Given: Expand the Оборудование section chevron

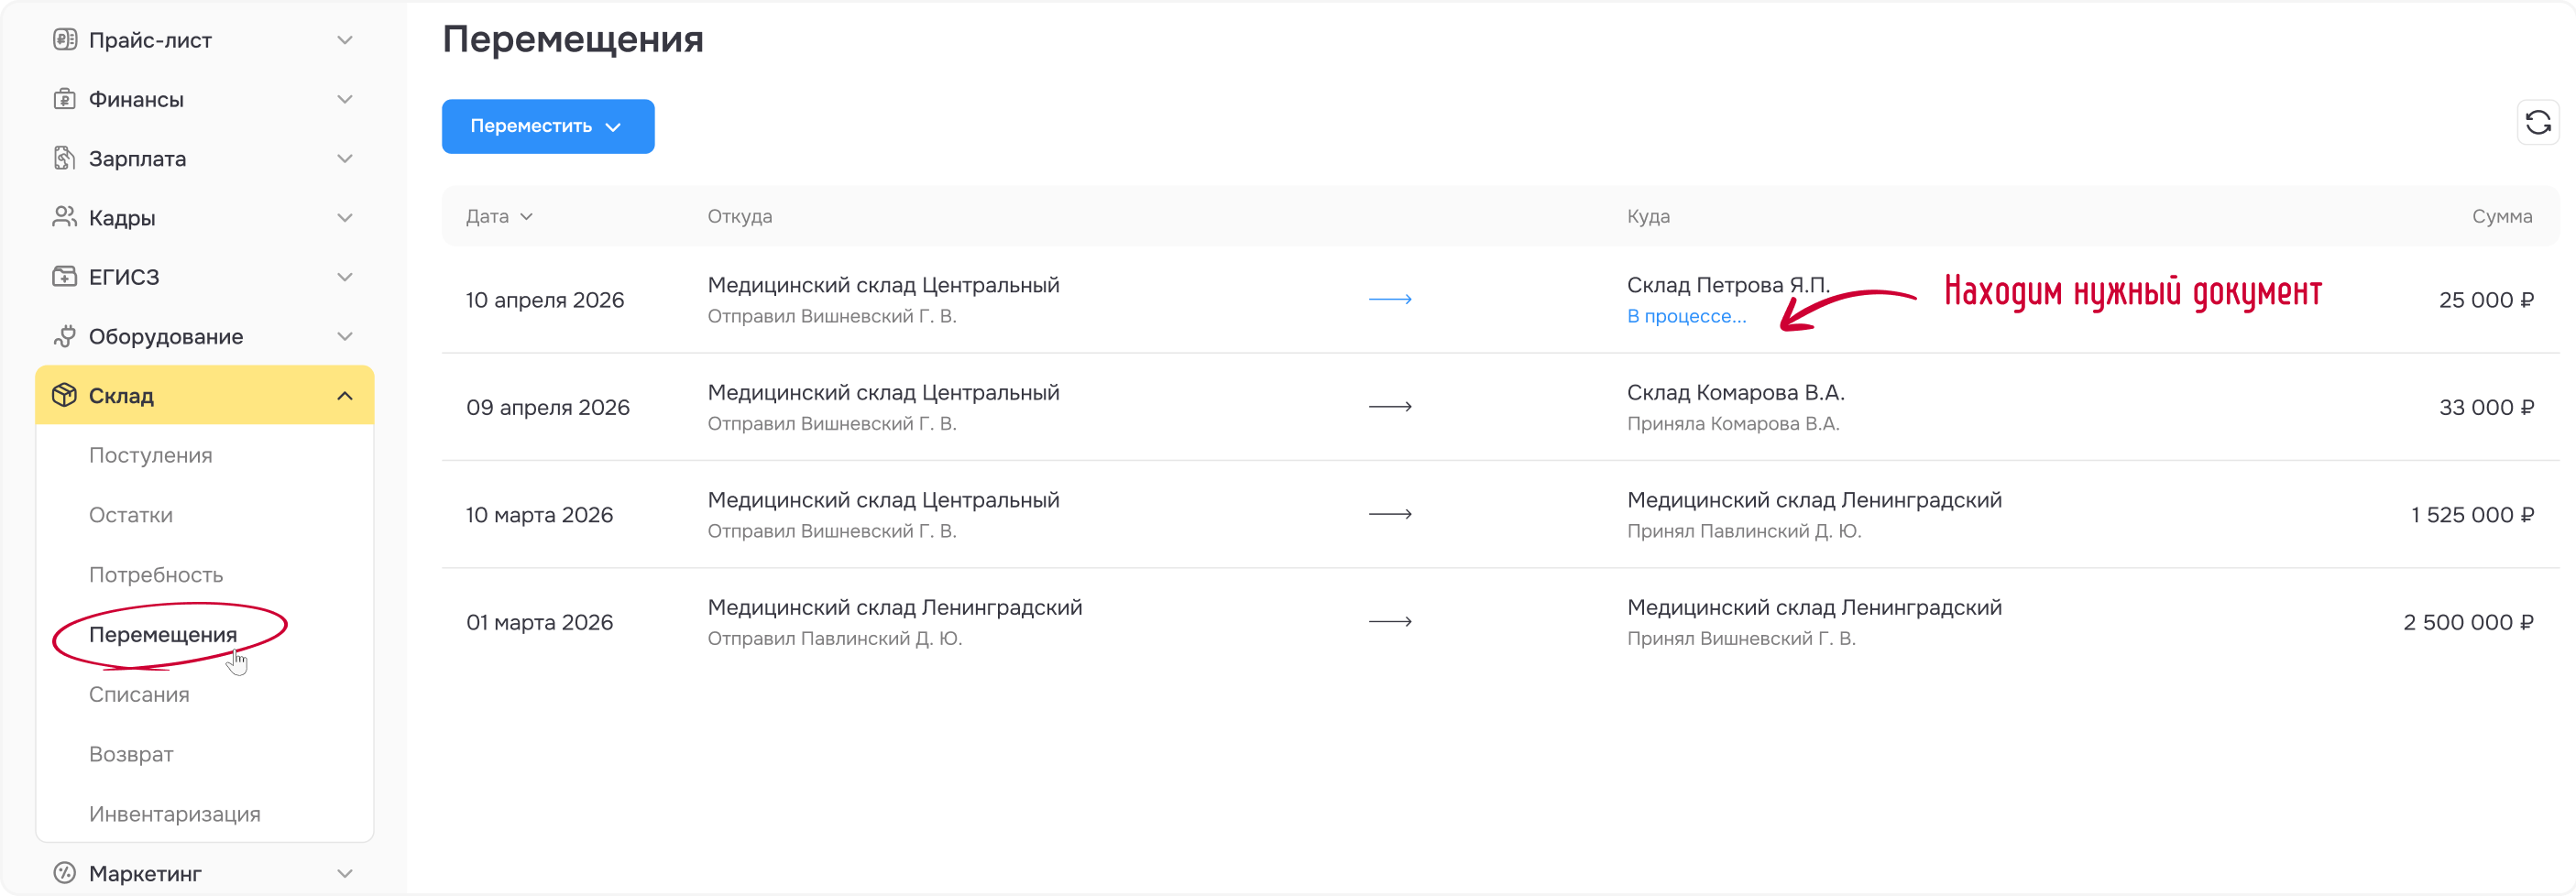Looking at the screenshot, I should (345, 336).
